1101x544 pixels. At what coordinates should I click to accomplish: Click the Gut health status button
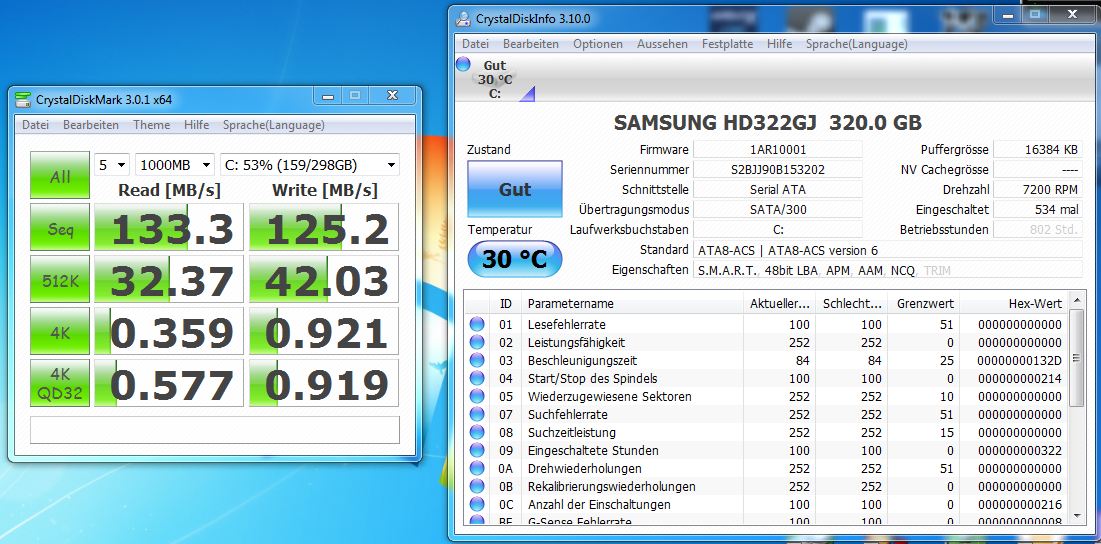tap(515, 189)
